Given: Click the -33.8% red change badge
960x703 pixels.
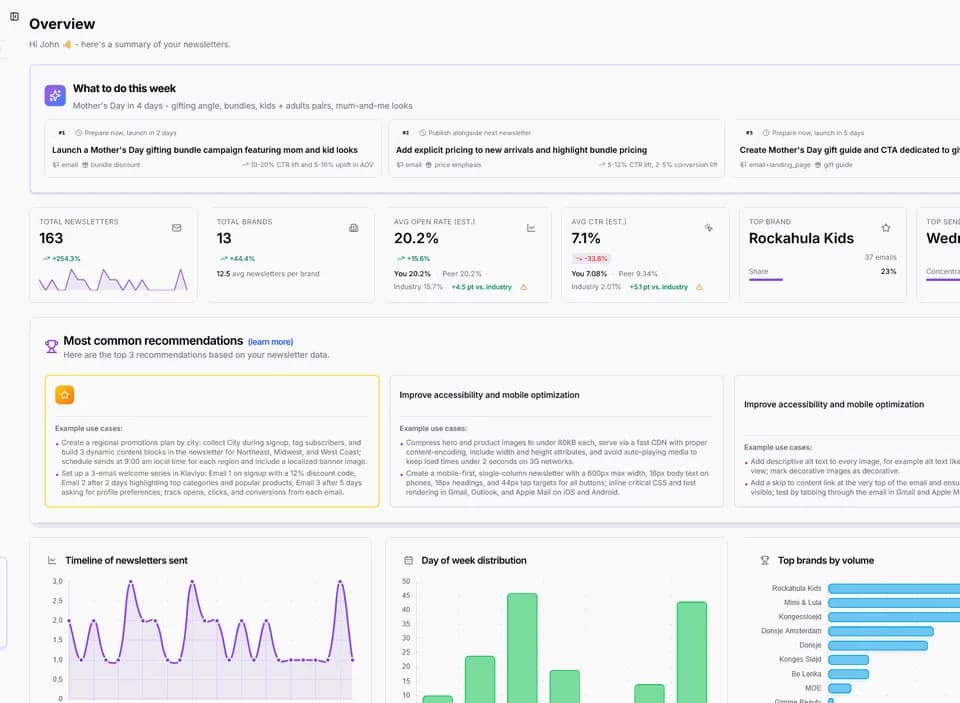Looking at the screenshot, I should 591,258.
